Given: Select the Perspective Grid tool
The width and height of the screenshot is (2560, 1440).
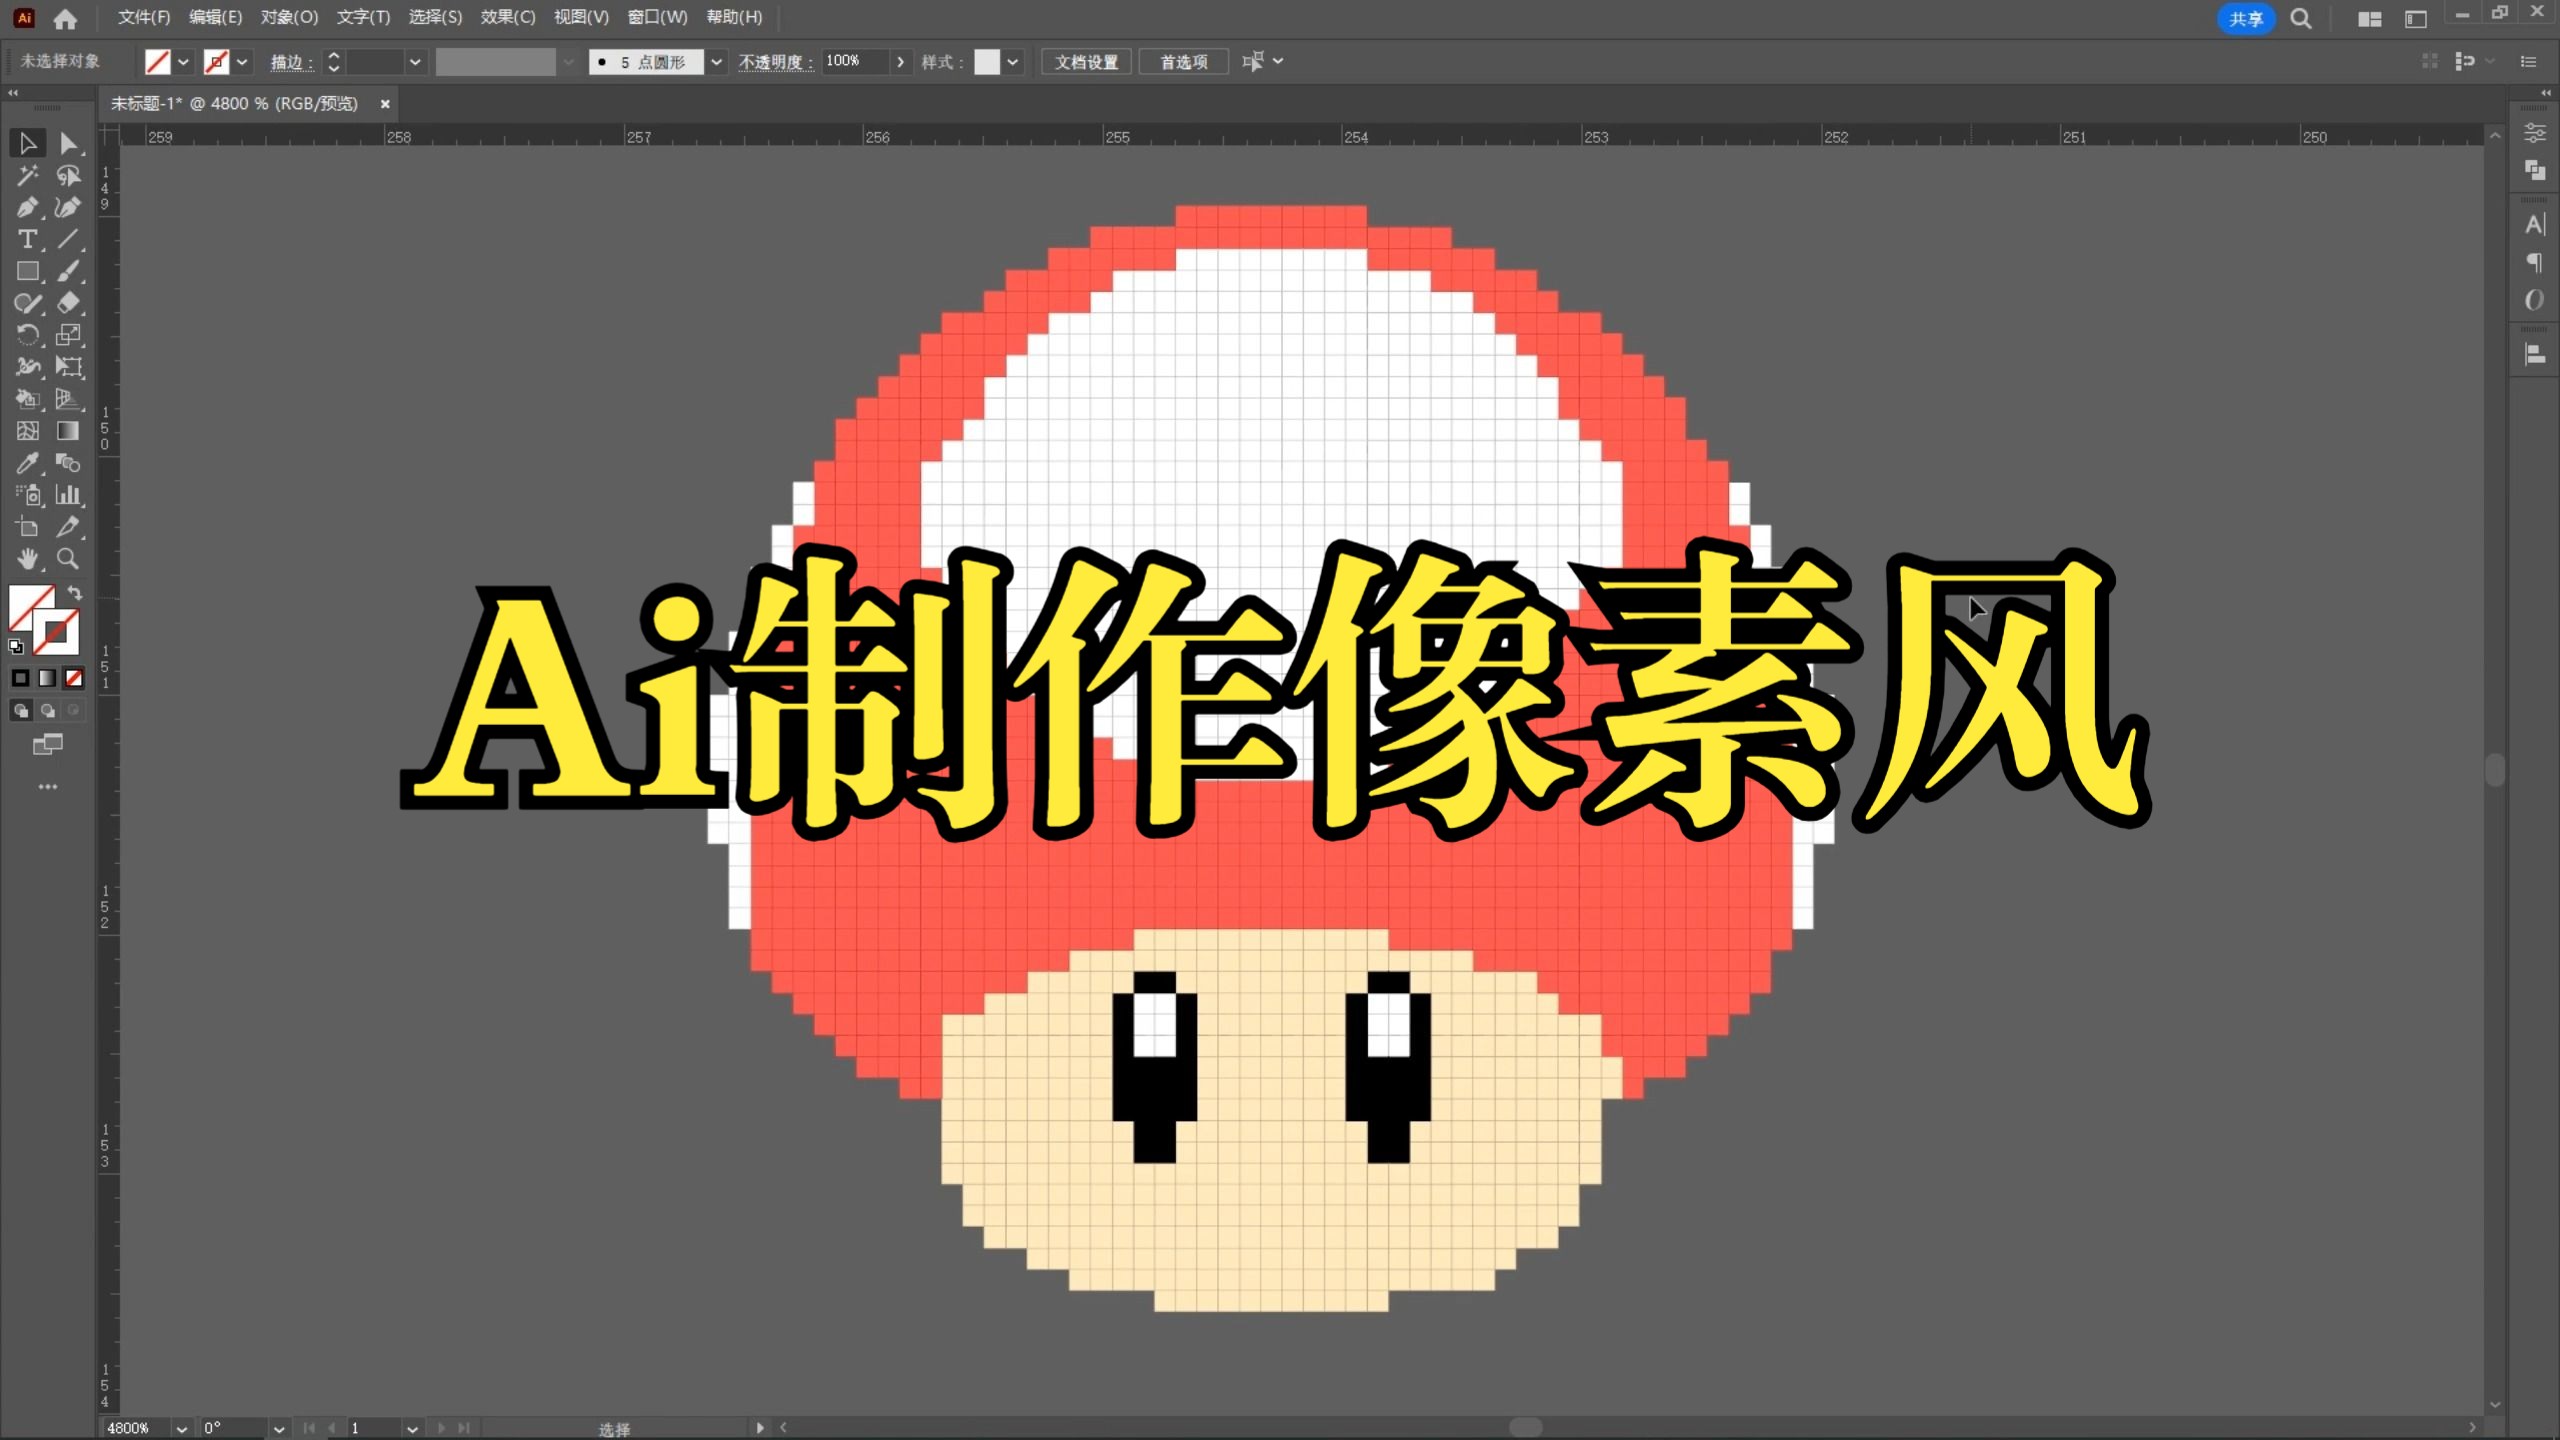Looking at the screenshot, I should point(68,399).
